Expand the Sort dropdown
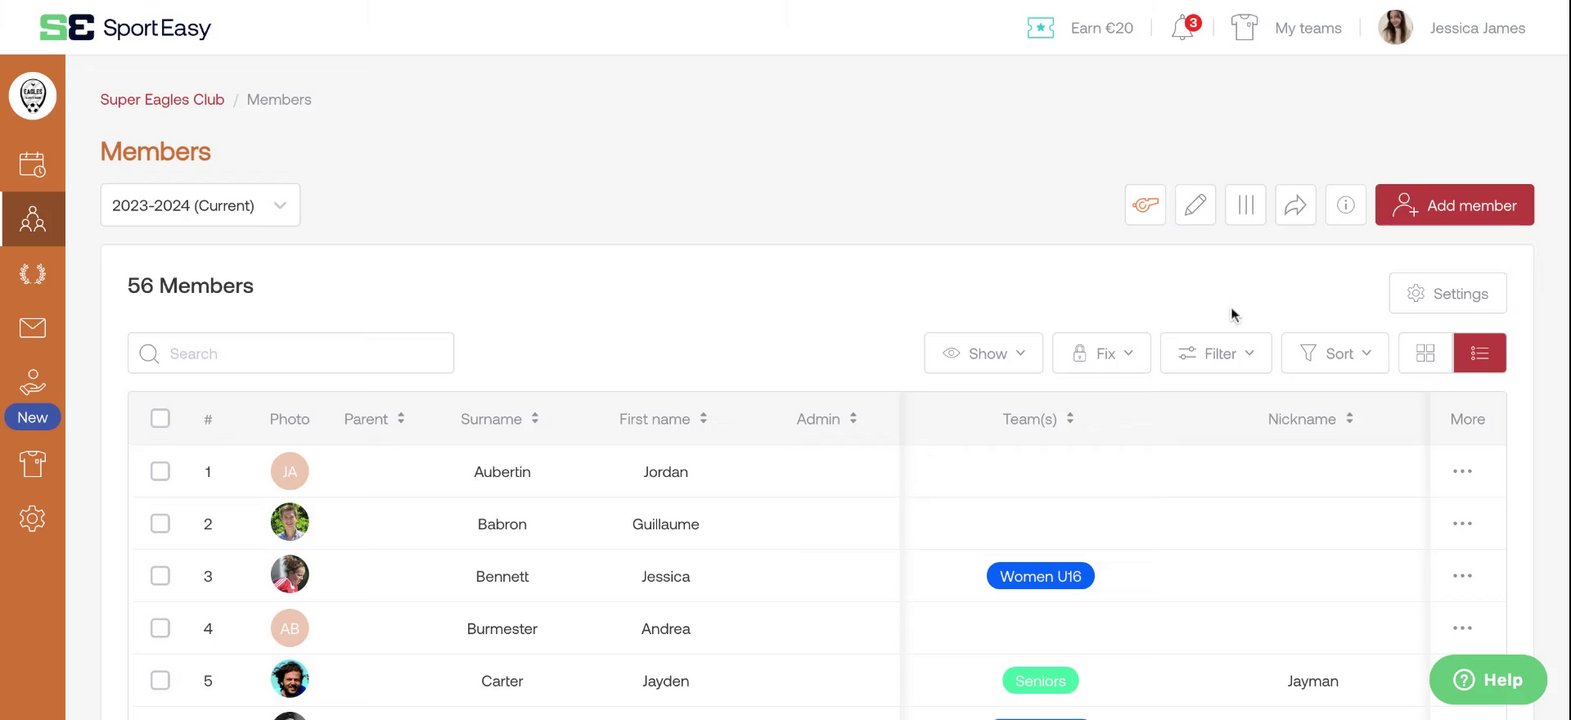This screenshot has height=720, width=1571. point(1335,353)
